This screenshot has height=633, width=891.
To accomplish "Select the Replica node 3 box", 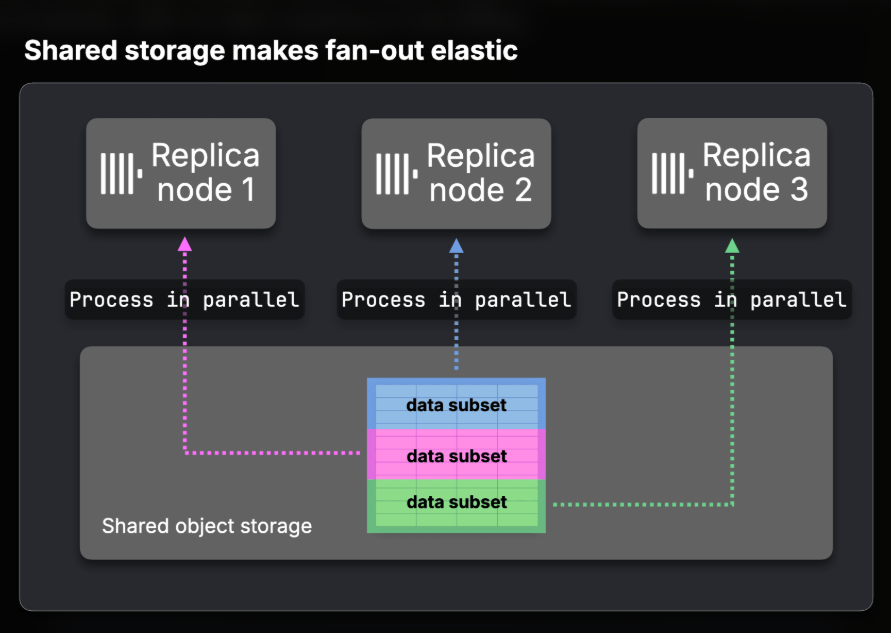I will (x=732, y=173).
